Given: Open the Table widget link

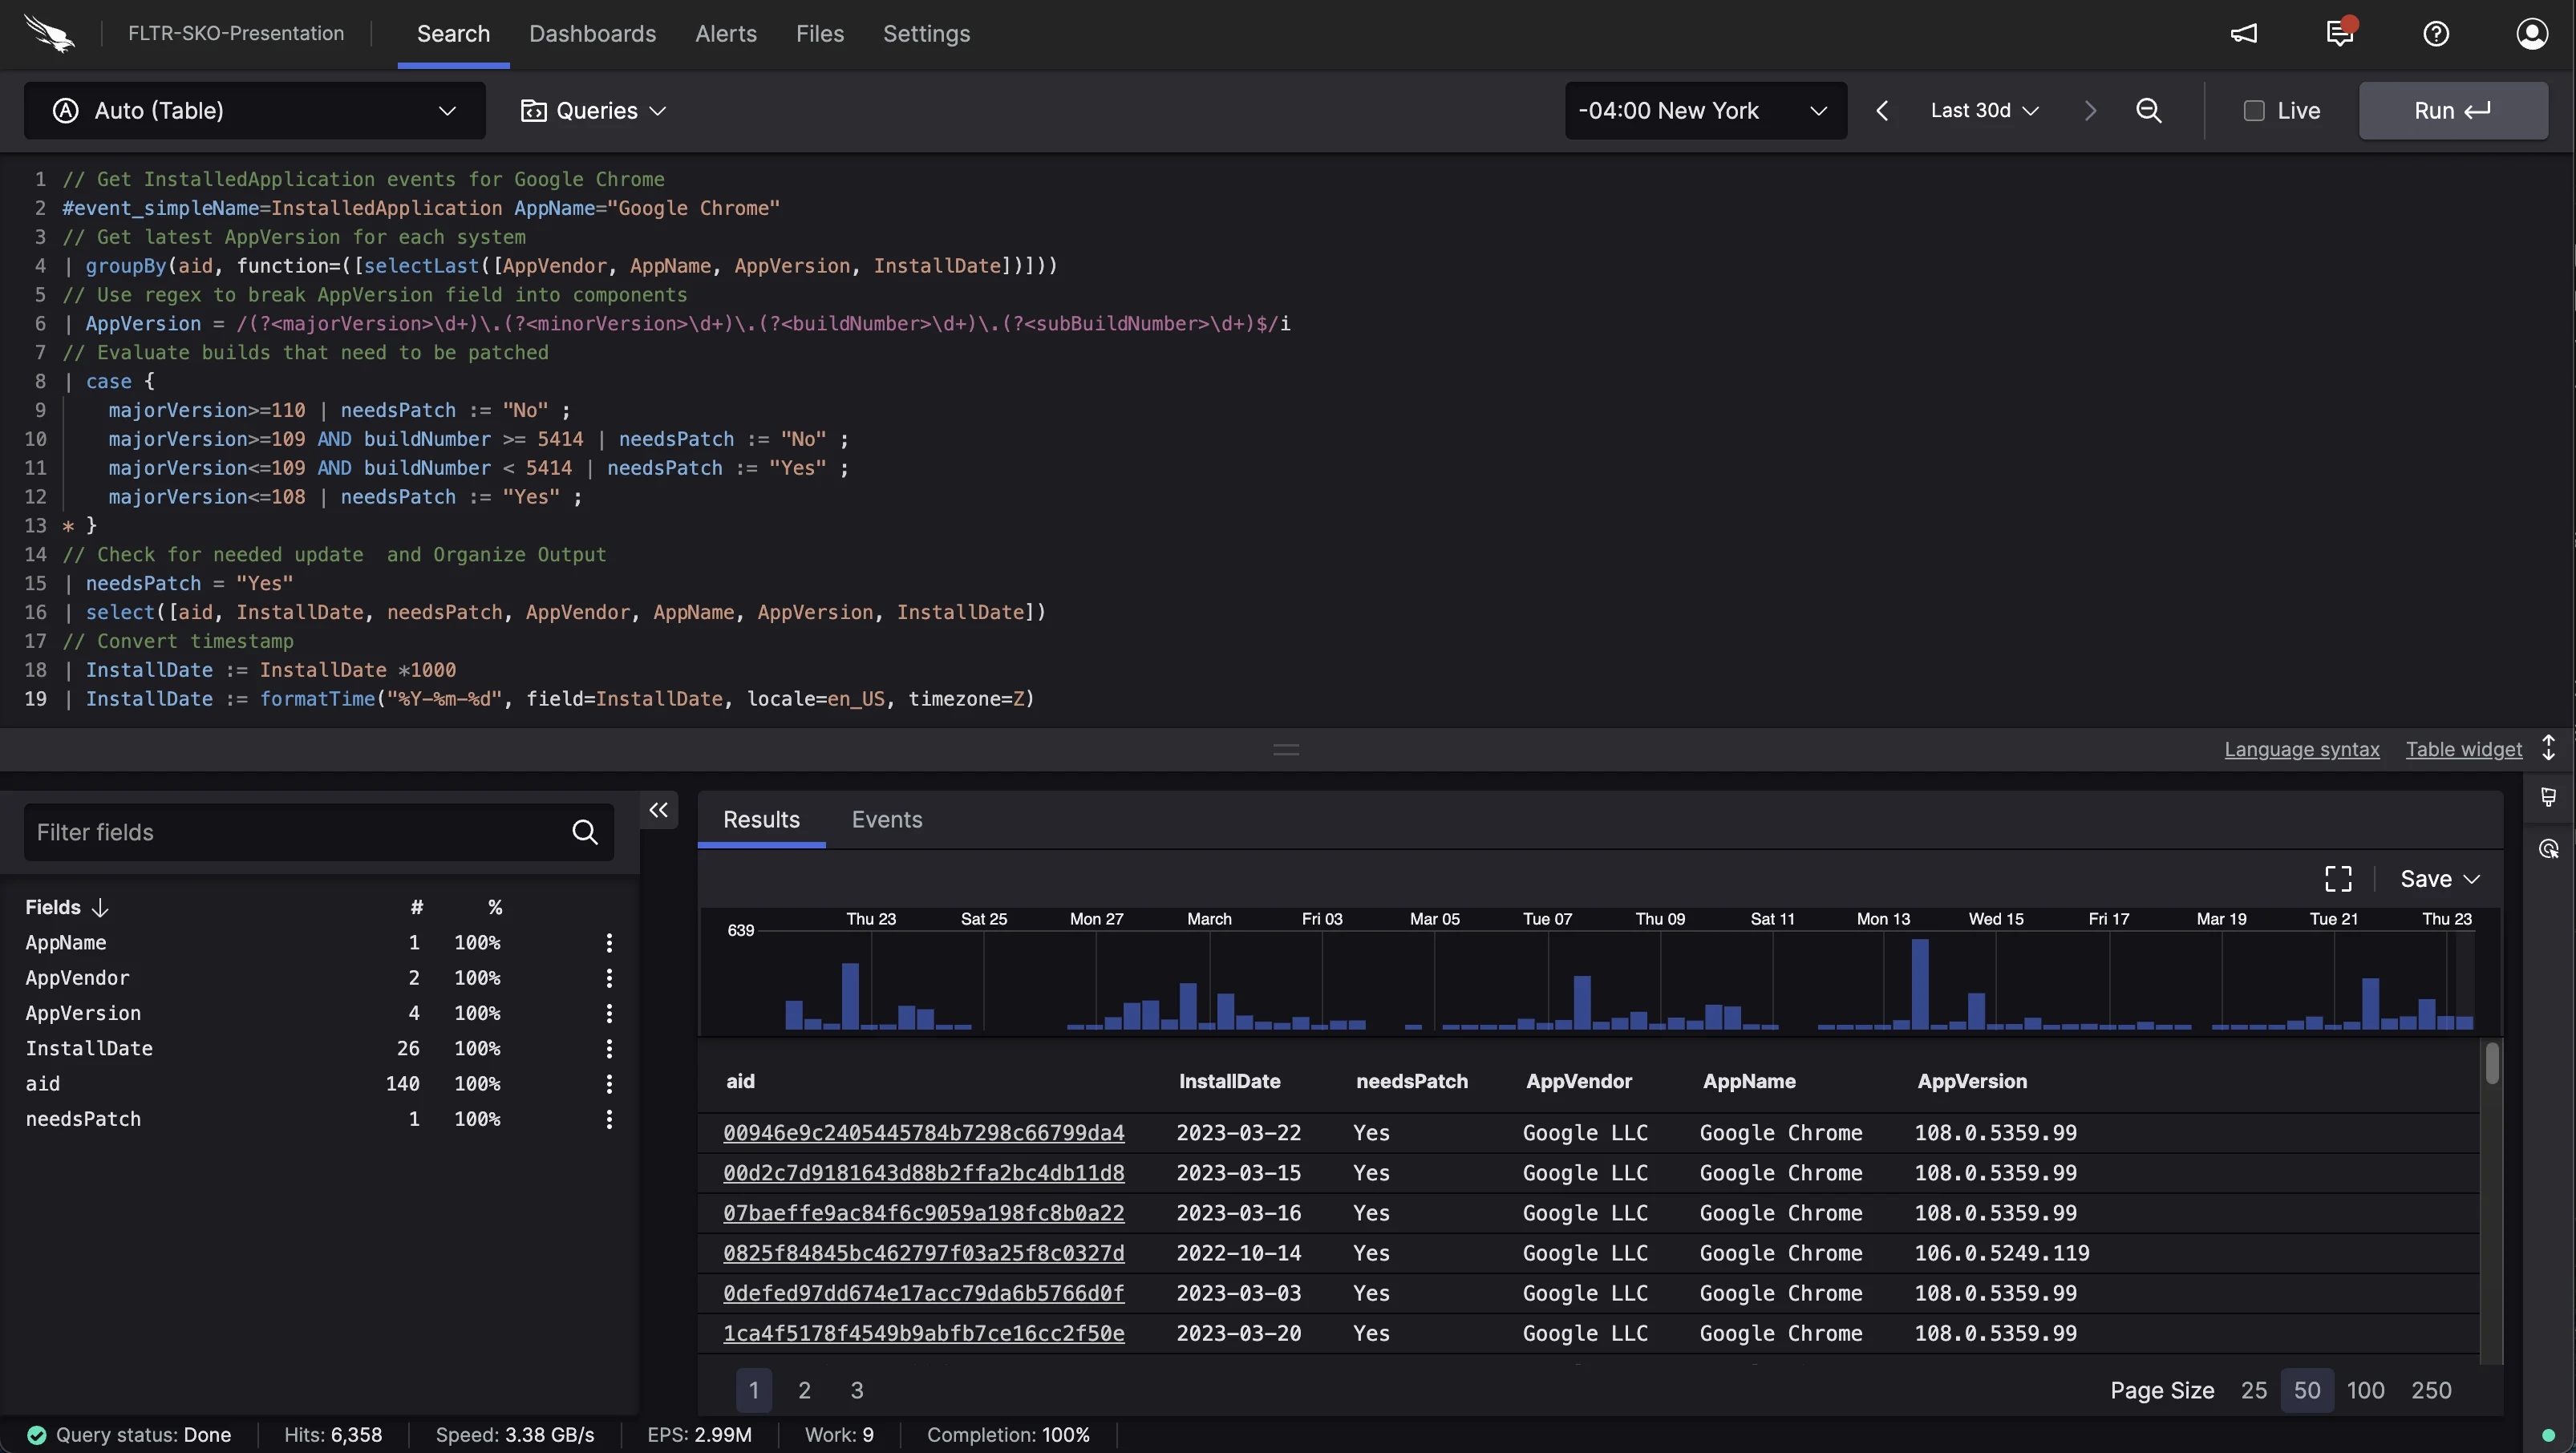Looking at the screenshot, I should click(2464, 749).
